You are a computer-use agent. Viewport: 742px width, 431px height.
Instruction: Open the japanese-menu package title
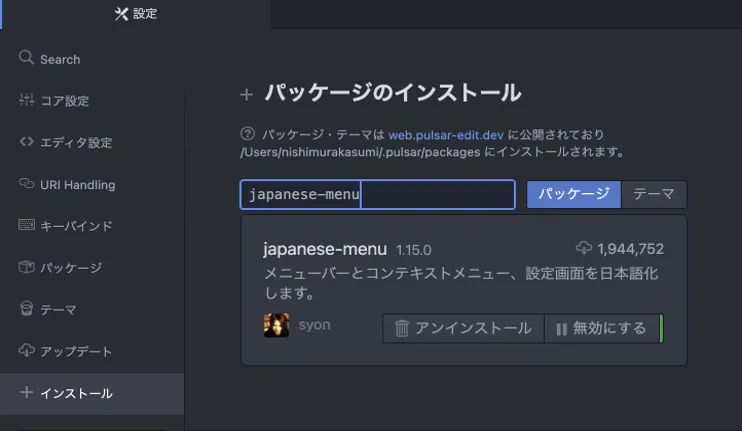click(x=325, y=249)
